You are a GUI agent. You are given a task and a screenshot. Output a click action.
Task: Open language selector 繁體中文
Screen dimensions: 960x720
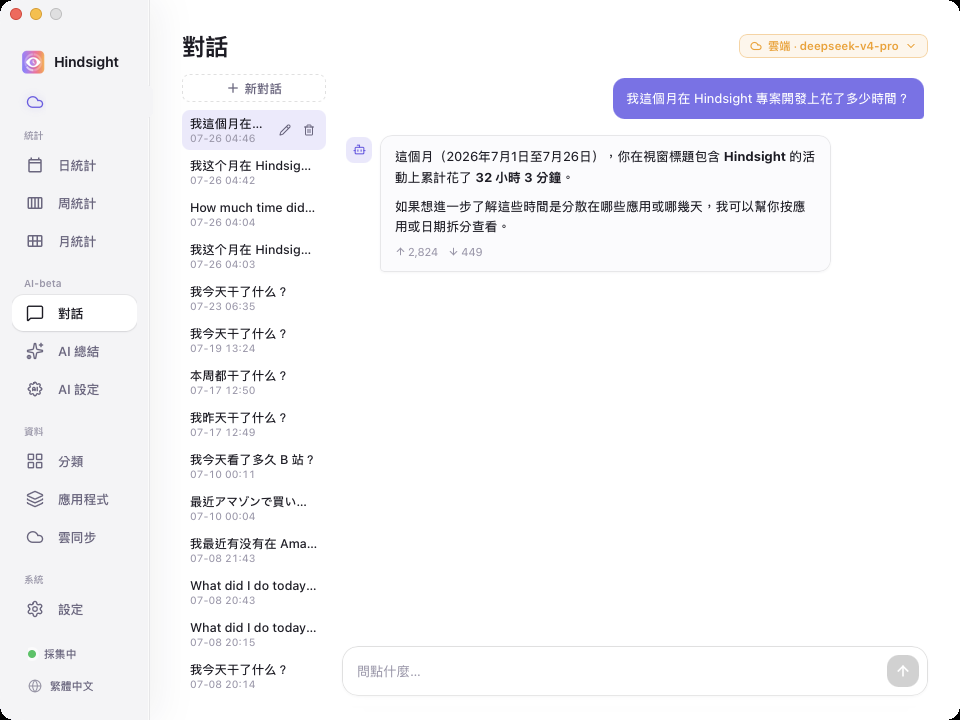click(x=61, y=686)
